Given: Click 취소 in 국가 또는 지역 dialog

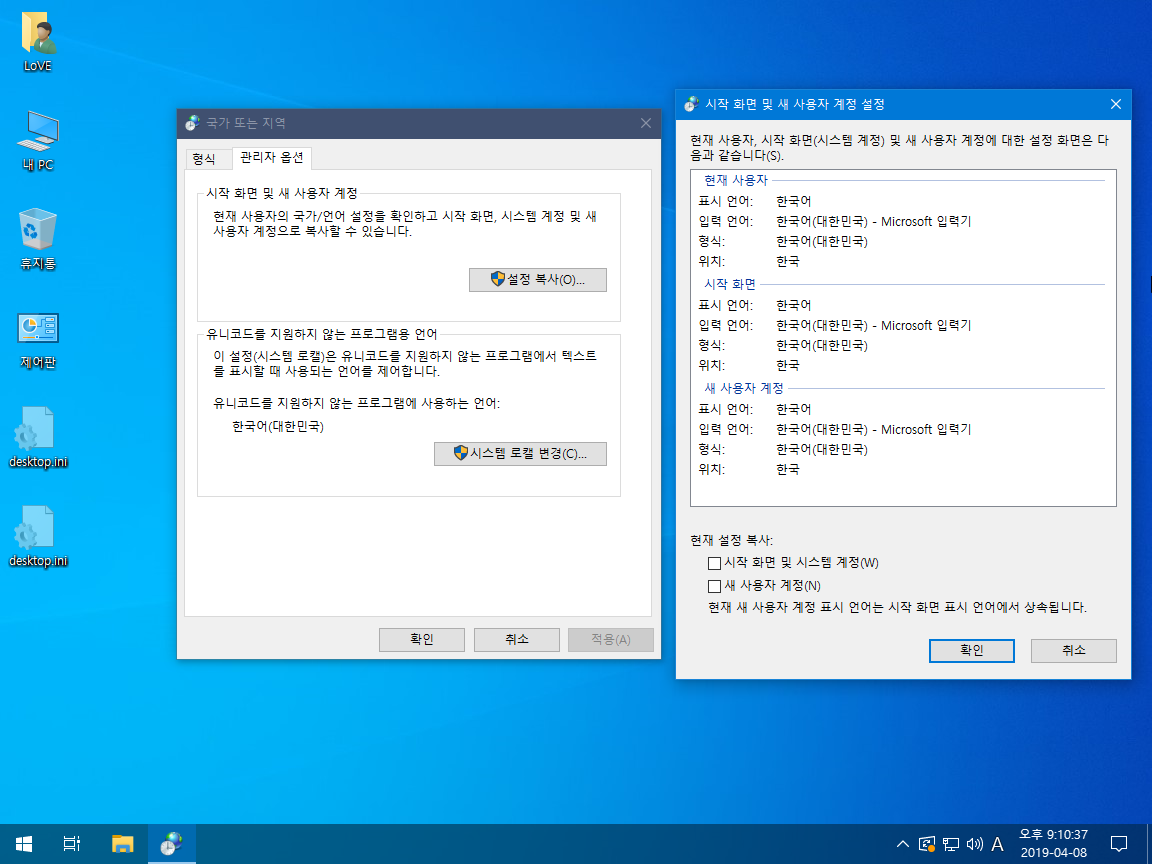Looking at the screenshot, I should coord(516,640).
